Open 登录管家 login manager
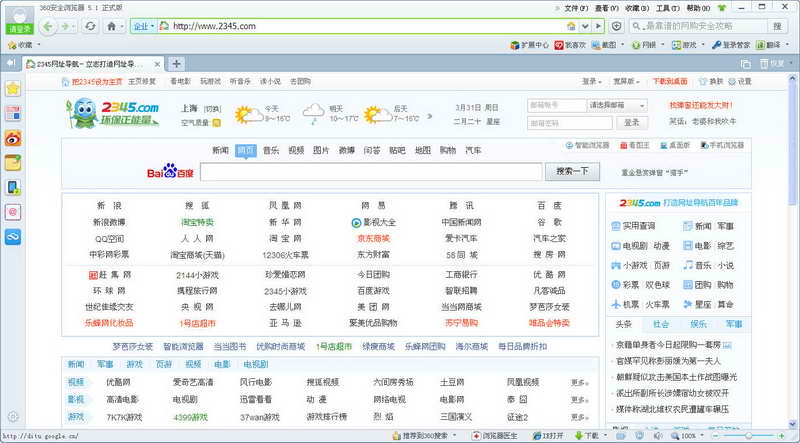Screen dimensions: 800x443 click(x=731, y=45)
